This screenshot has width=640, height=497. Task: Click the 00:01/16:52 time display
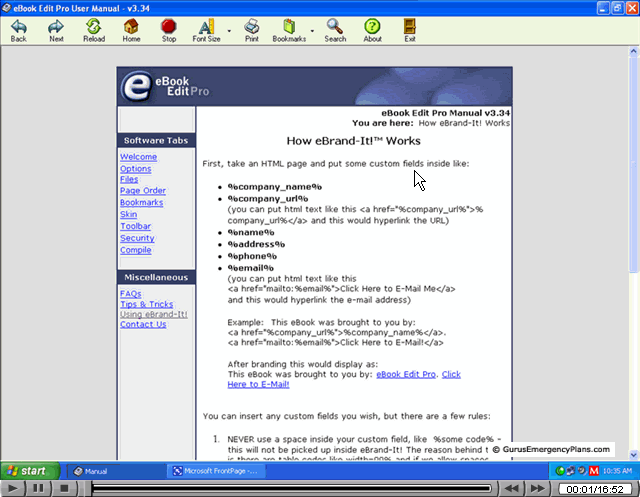click(x=595, y=489)
